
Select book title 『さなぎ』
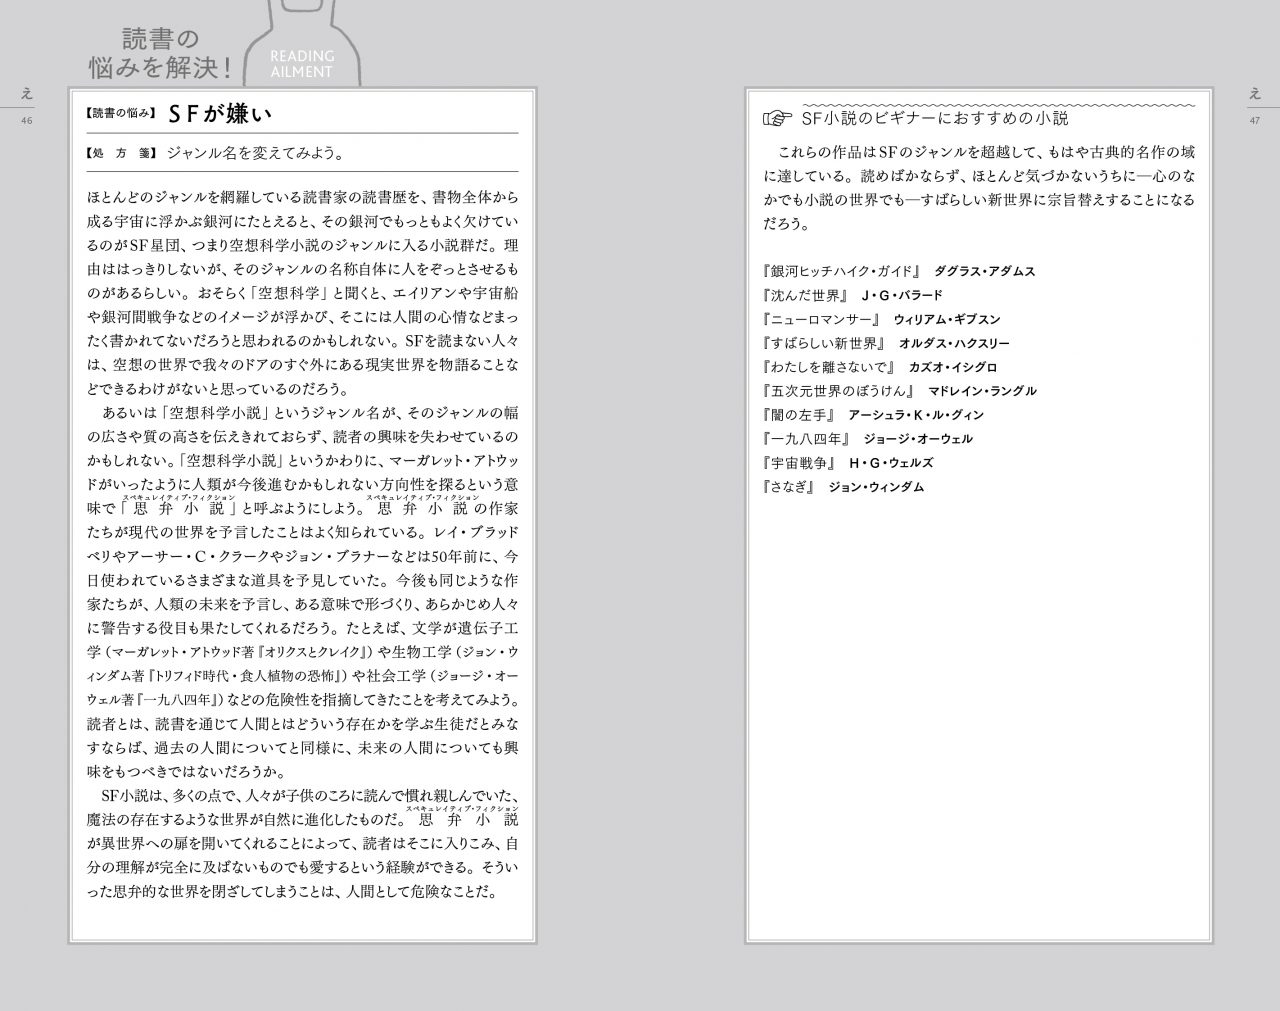[790, 487]
